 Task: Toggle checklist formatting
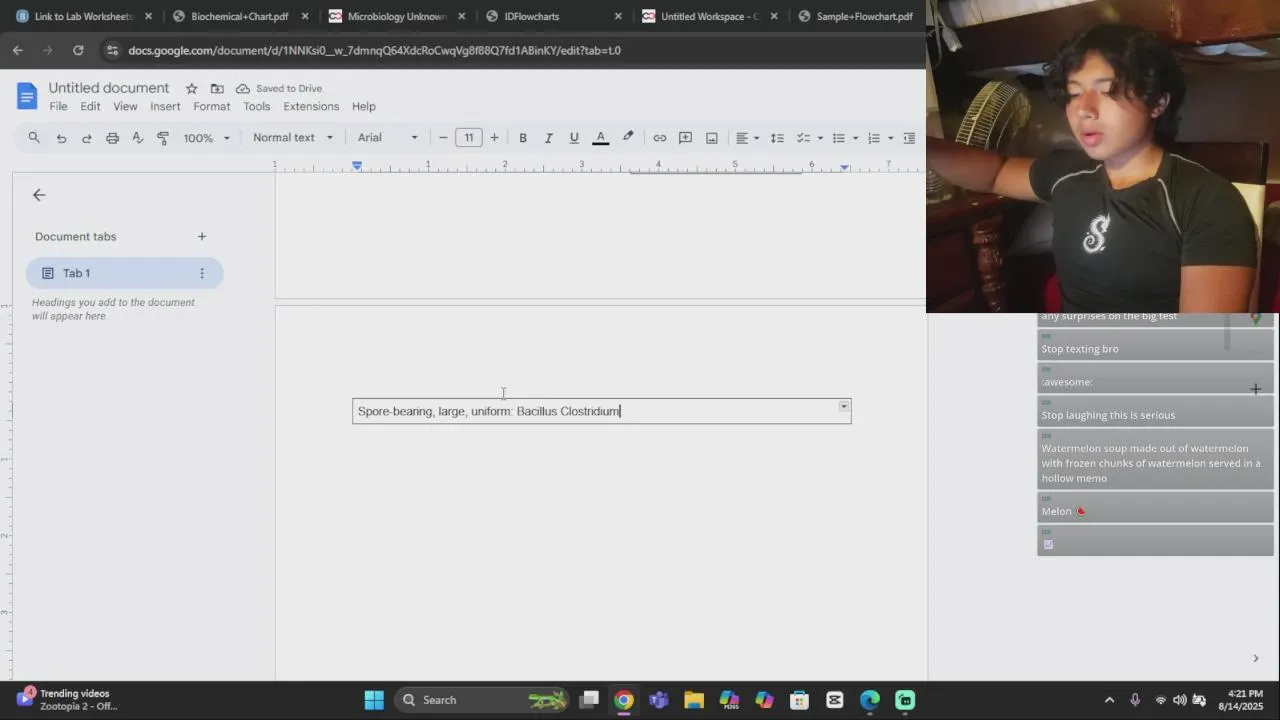point(803,138)
